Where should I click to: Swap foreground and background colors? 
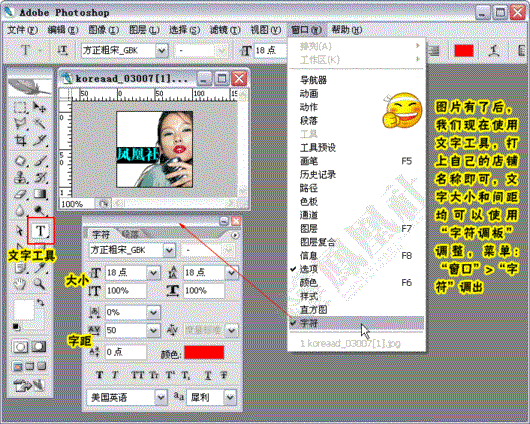click(40, 303)
